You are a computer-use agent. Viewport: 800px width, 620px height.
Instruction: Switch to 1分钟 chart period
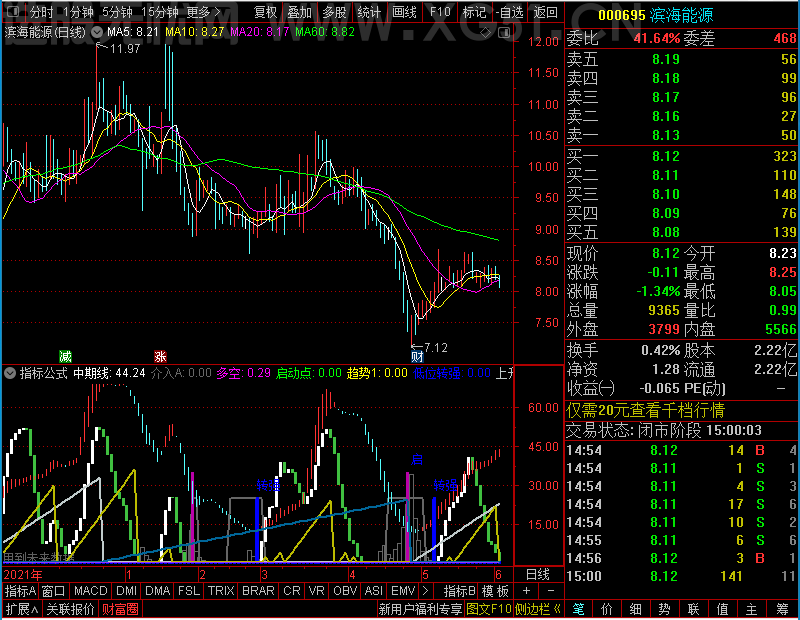[x=78, y=12]
